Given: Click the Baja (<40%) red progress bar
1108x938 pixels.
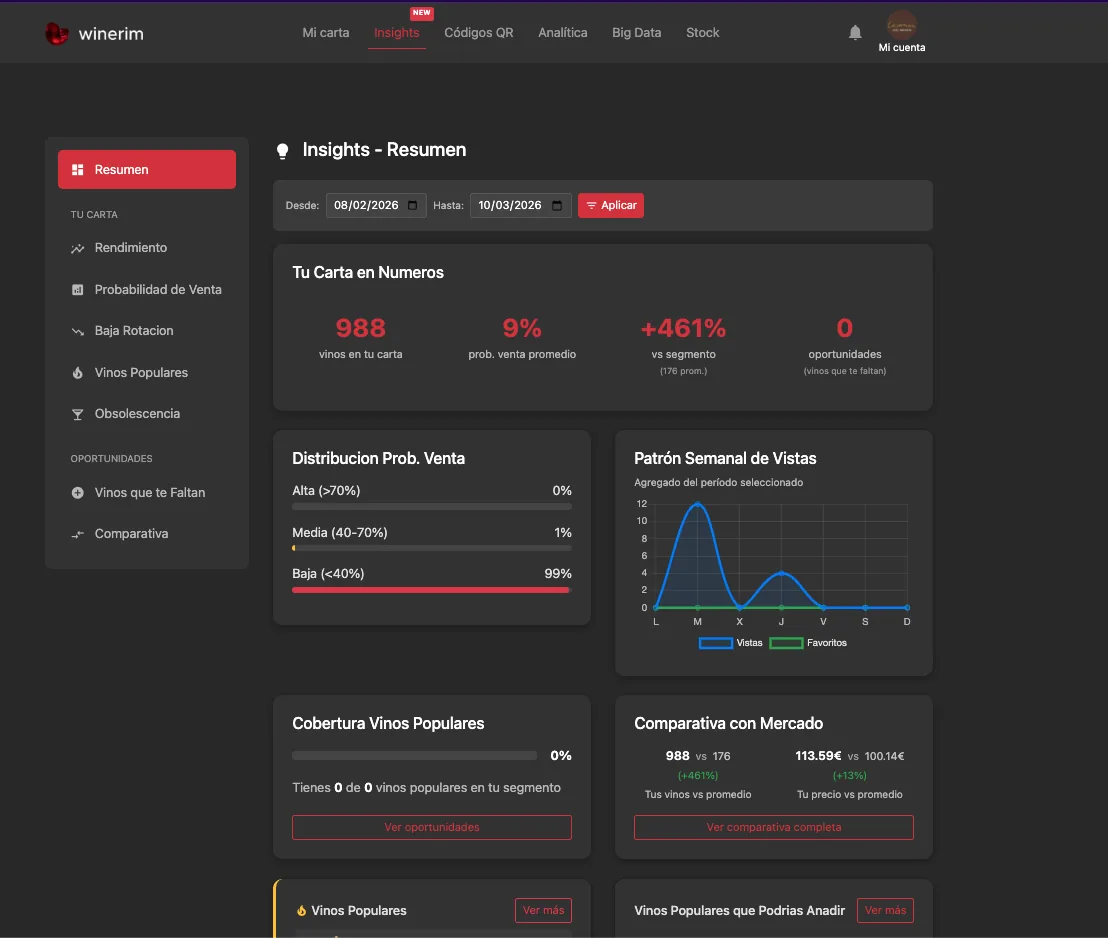Looking at the screenshot, I should [431, 590].
